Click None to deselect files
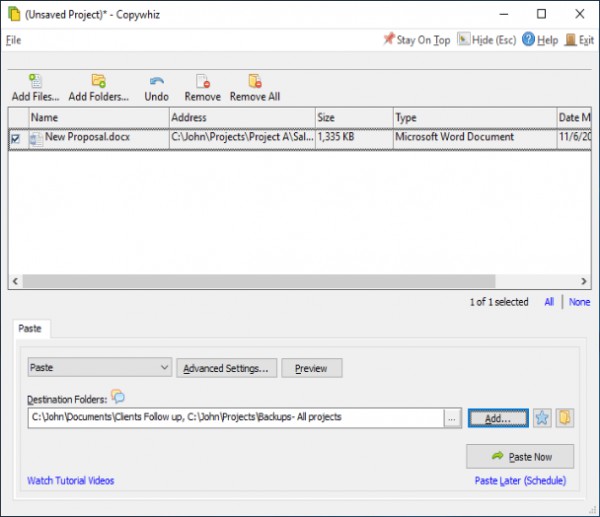 coord(579,302)
